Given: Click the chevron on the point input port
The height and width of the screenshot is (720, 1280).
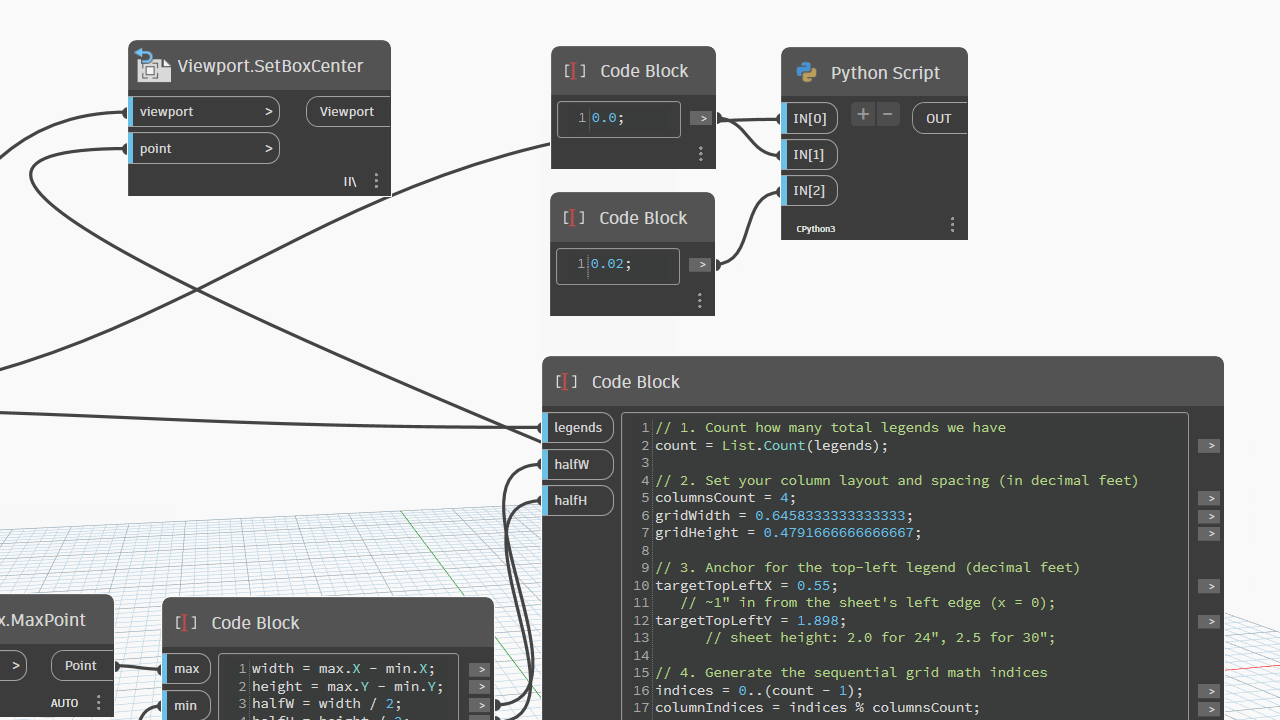Looking at the screenshot, I should pos(268,149).
